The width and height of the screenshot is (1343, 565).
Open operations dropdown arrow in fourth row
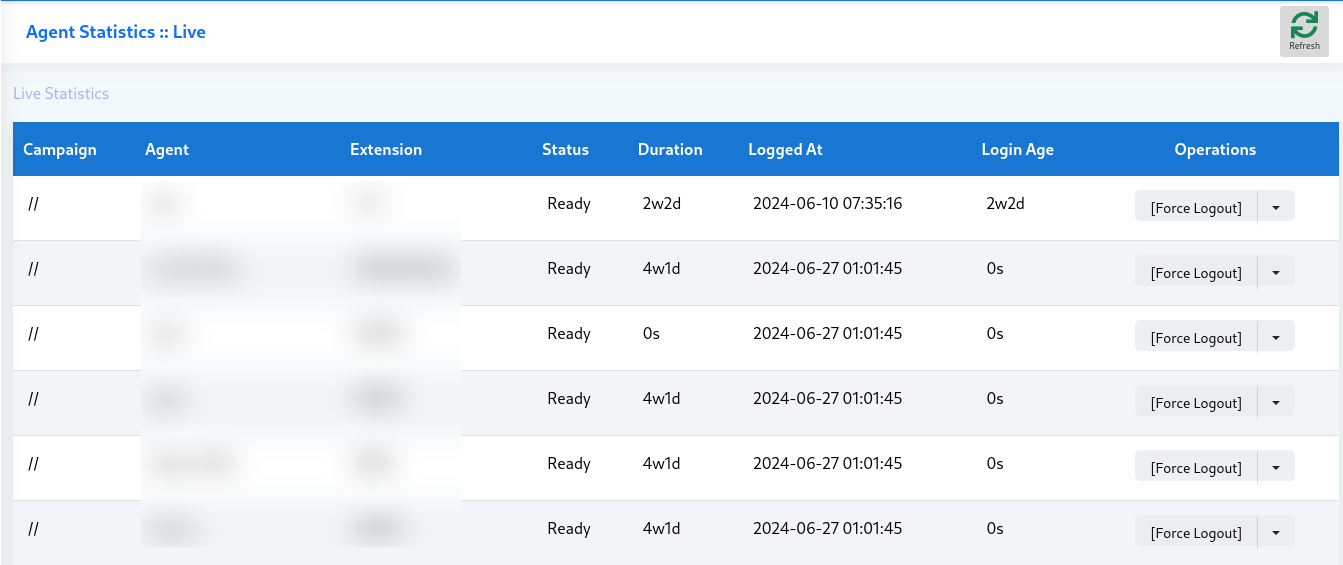(1276, 402)
